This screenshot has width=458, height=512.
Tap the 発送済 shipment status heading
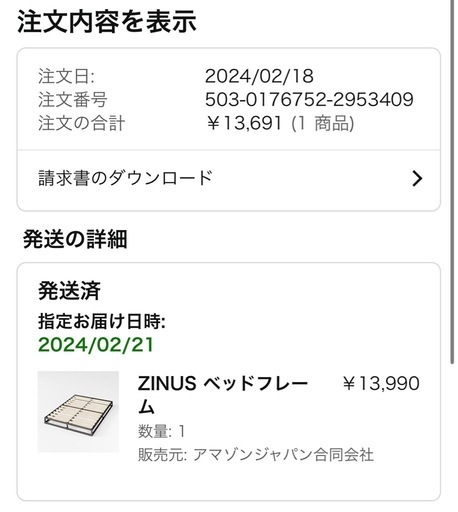pyautogui.click(x=69, y=290)
